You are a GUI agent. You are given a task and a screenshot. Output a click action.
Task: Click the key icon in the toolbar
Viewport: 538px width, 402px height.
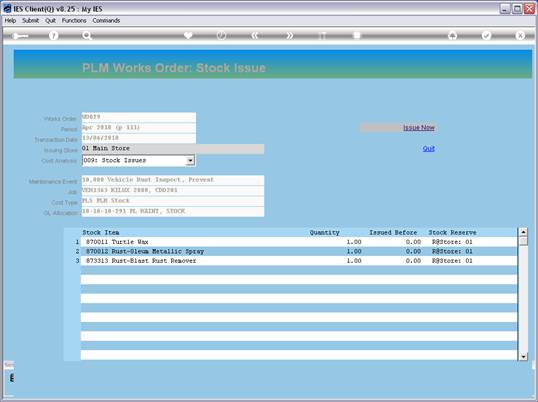pyautogui.click(x=20, y=36)
